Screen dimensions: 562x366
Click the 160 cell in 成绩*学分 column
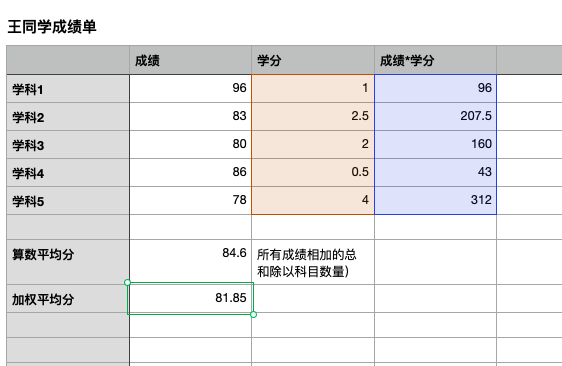pos(435,144)
